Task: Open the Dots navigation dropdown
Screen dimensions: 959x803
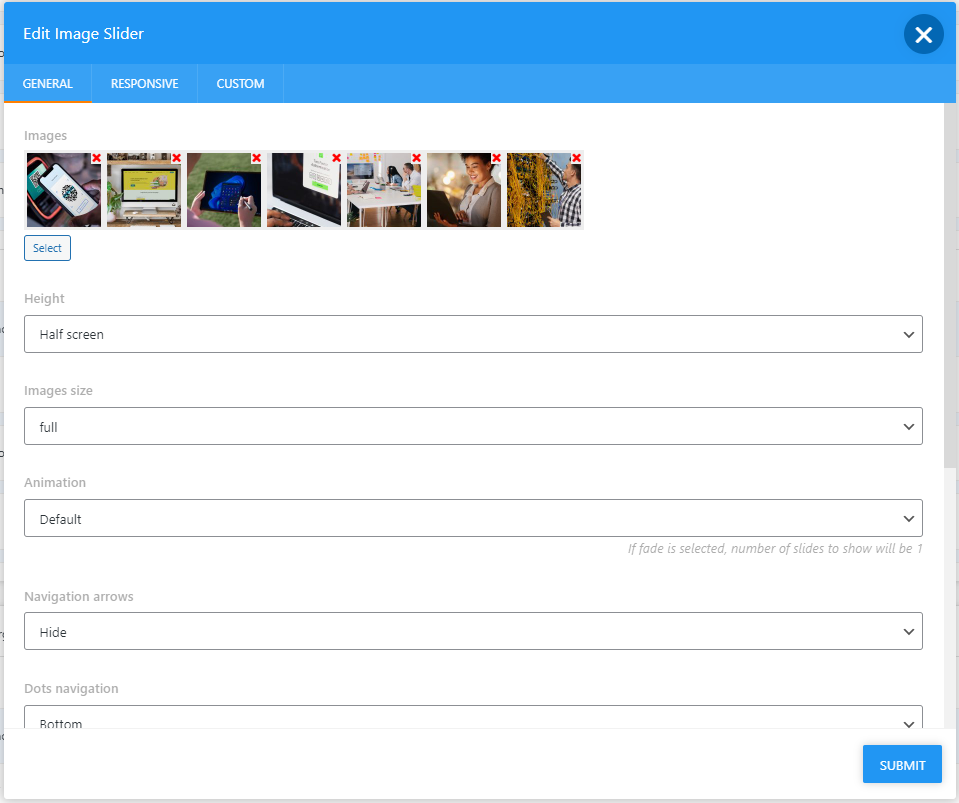Action: pos(473,717)
